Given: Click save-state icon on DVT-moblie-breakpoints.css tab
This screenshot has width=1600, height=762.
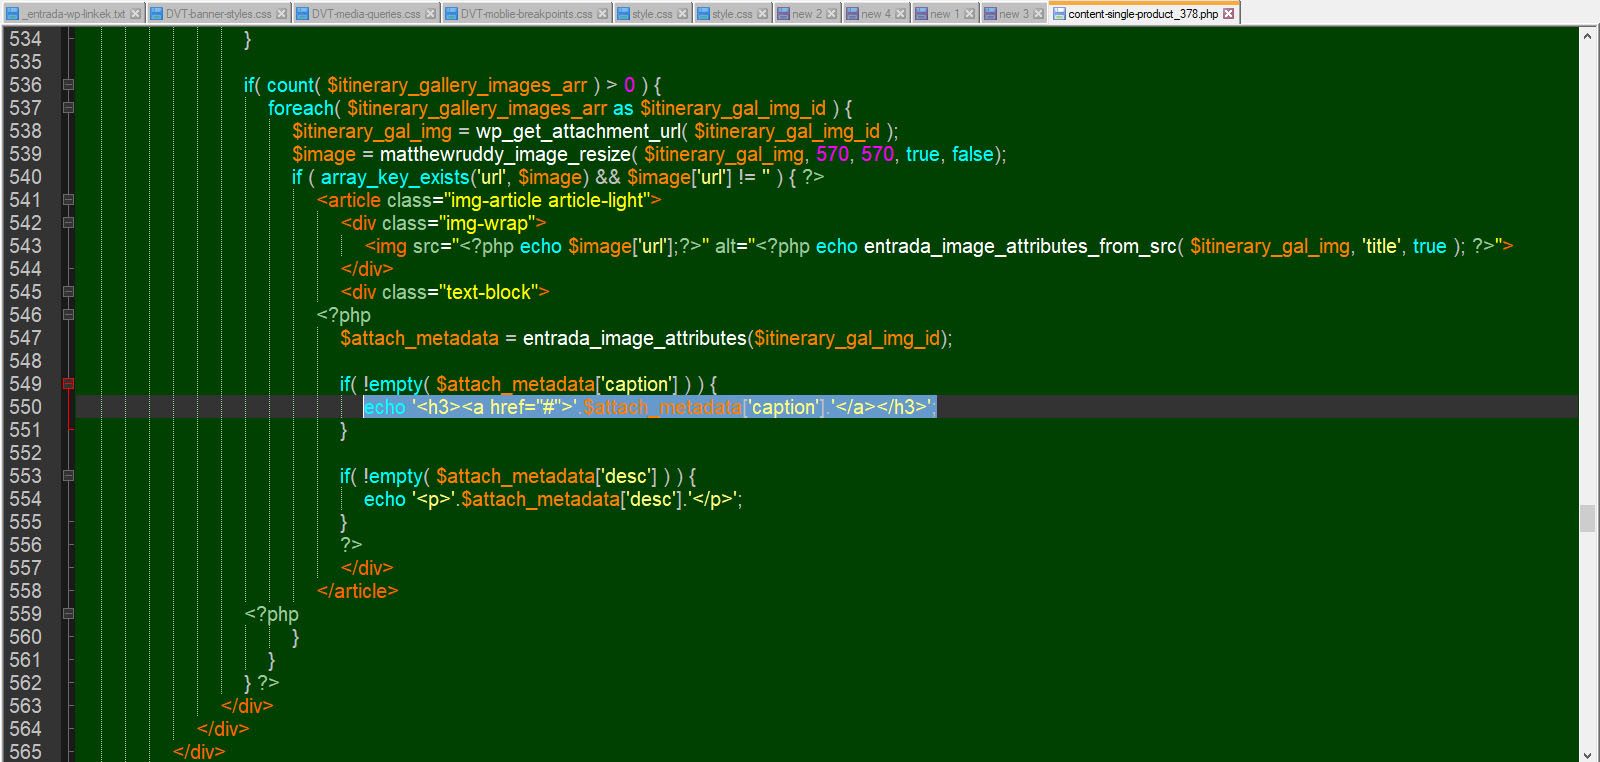Looking at the screenshot, I should [x=451, y=14].
